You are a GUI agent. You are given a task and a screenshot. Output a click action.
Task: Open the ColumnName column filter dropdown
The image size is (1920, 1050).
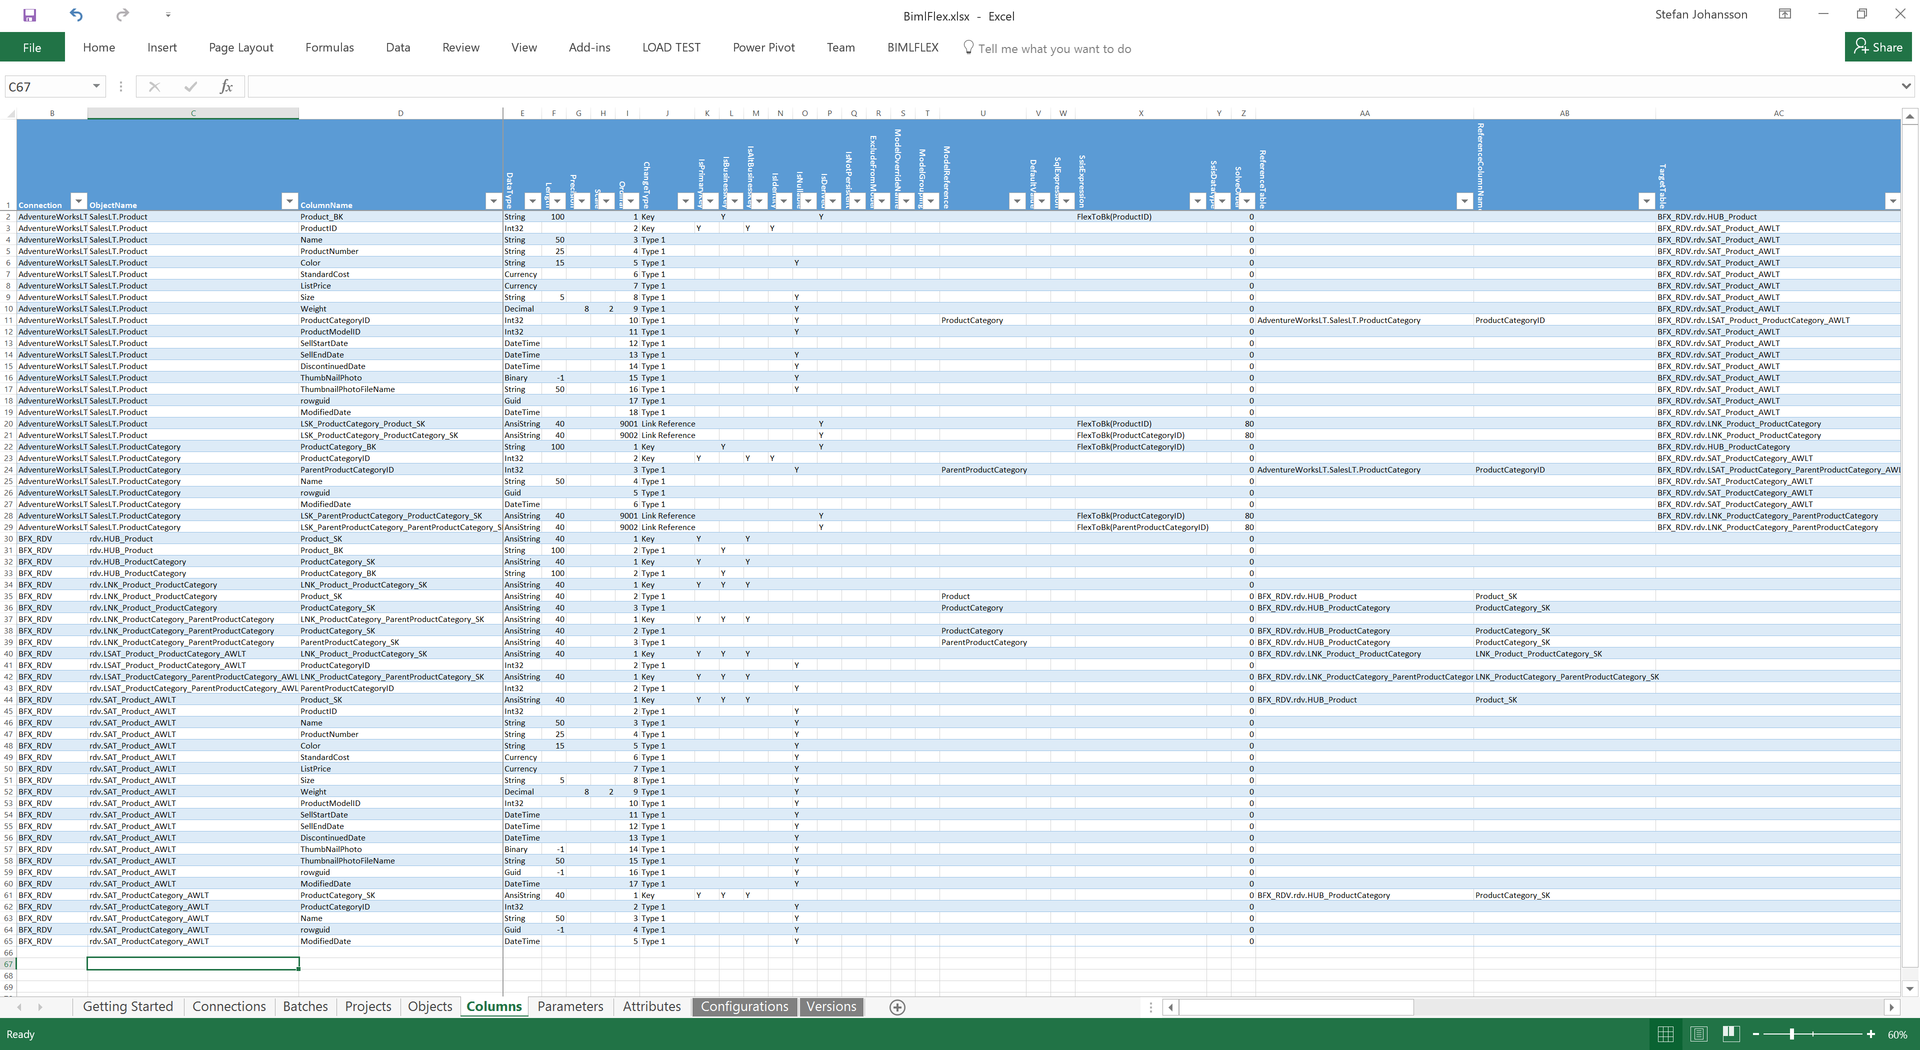[x=493, y=201]
